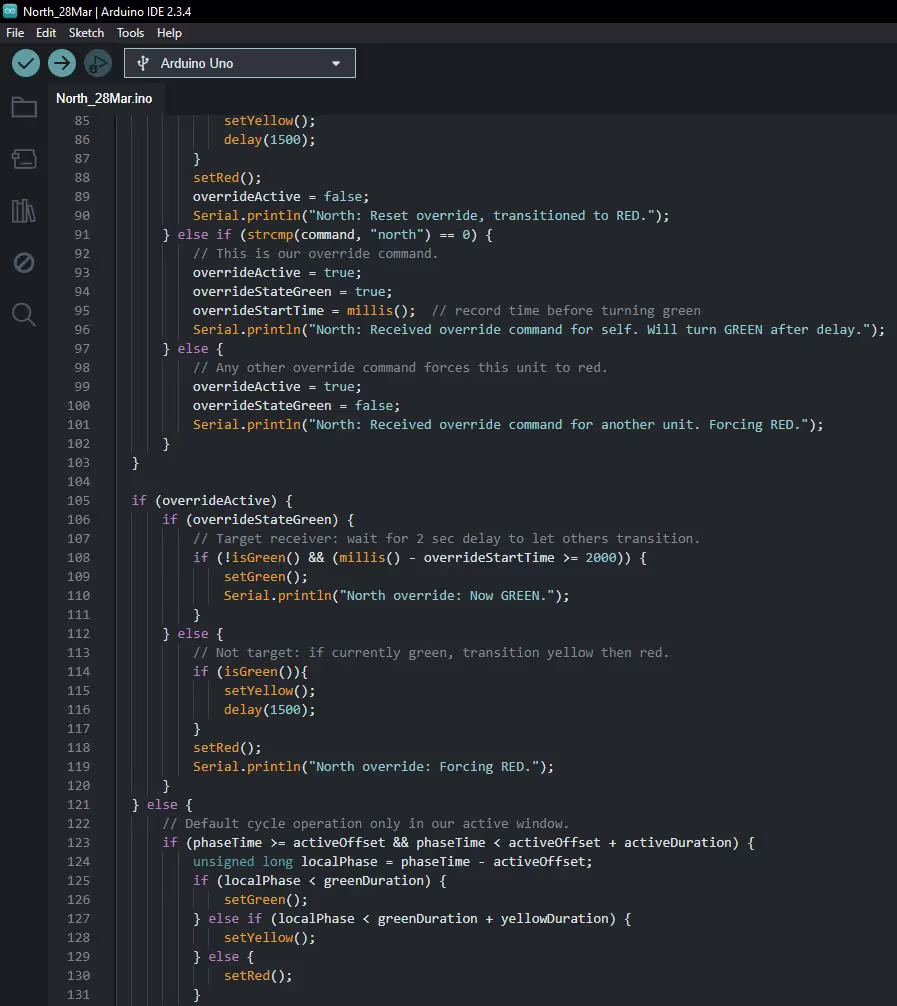Click the Arduino IDE logo in title bar
The image size is (897, 1006).
coord(11,11)
